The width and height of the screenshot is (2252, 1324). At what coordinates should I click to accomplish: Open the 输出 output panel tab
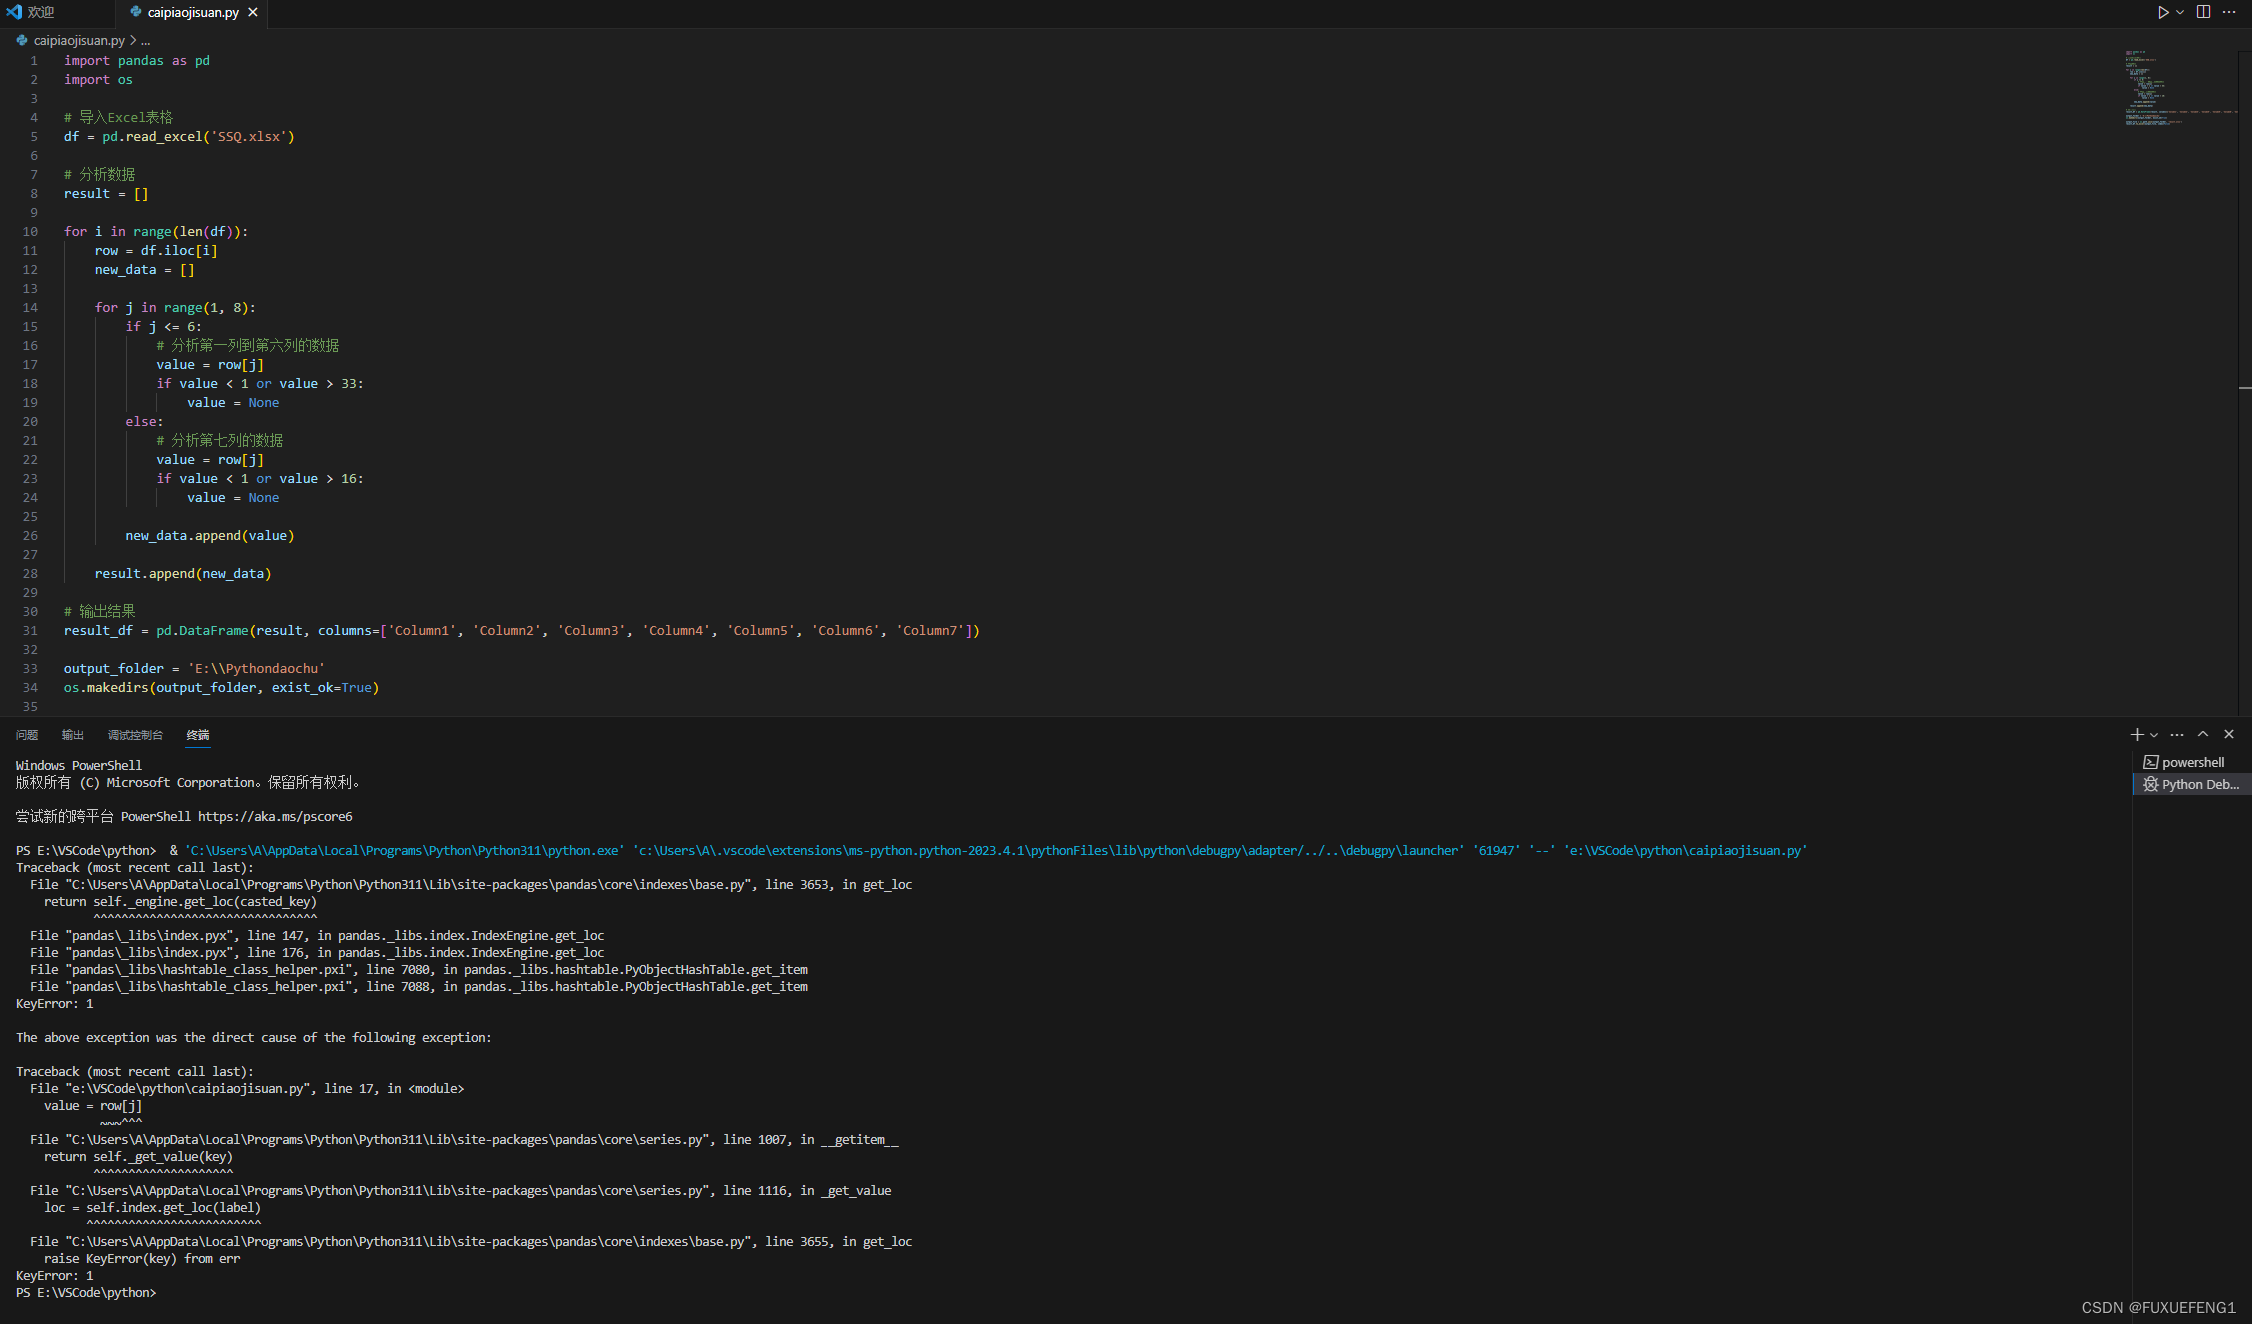click(x=73, y=735)
